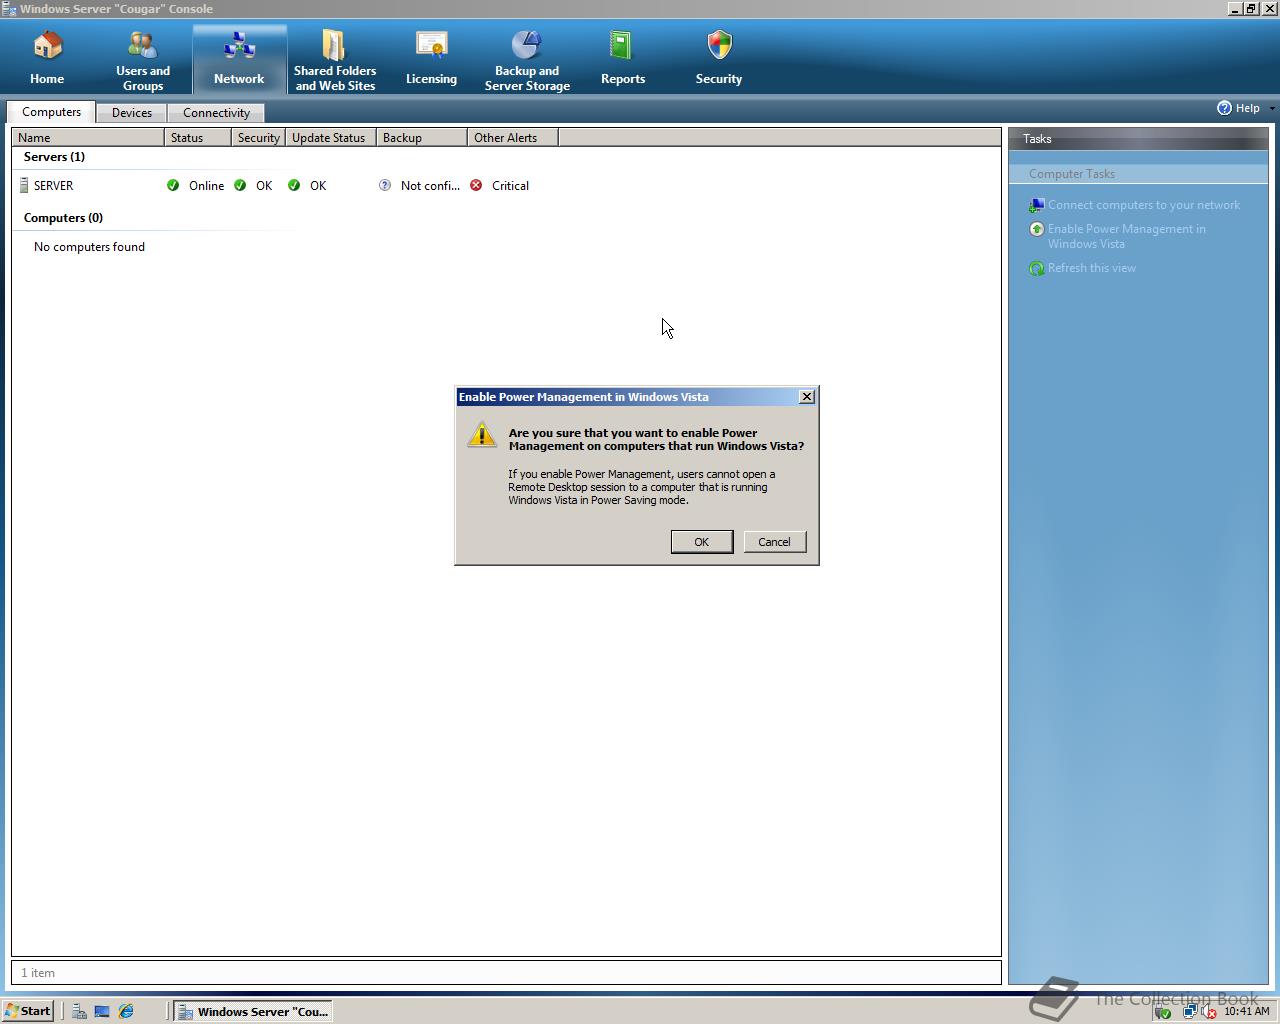
Task: Switch to the Connectivity tab
Action: point(216,113)
